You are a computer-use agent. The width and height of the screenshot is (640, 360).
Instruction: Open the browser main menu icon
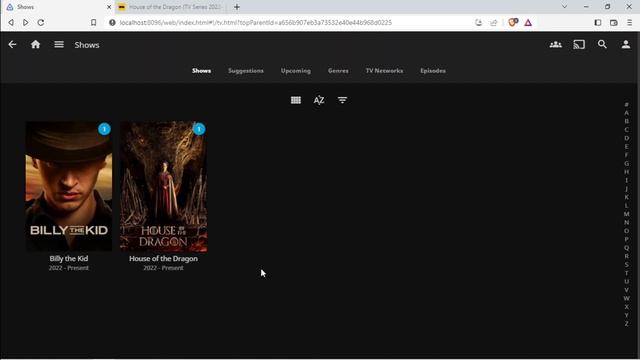point(629,22)
